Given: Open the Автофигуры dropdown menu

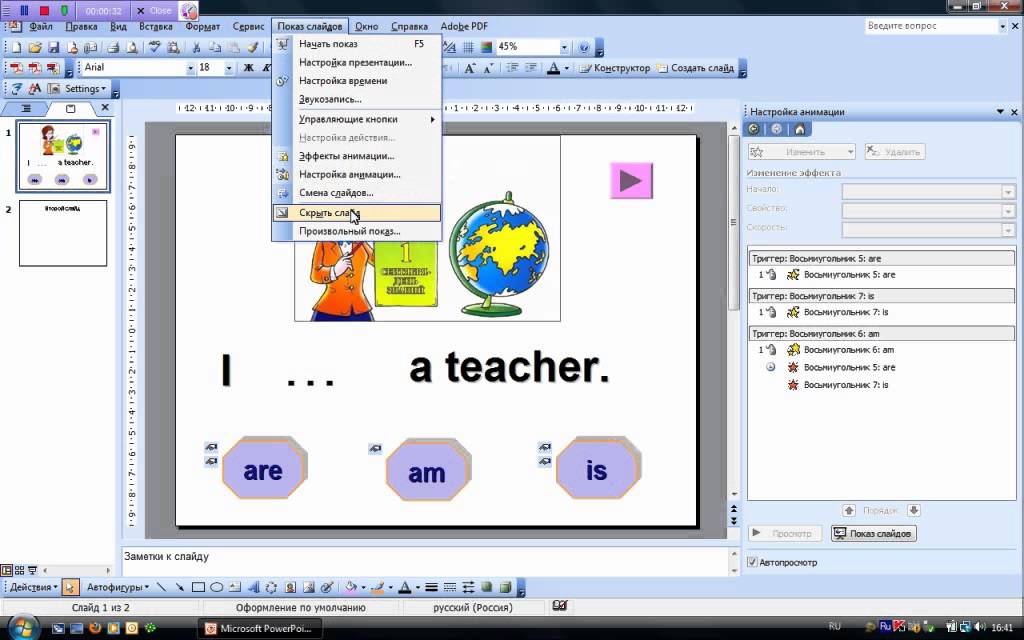Looking at the screenshot, I should point(118,587).
